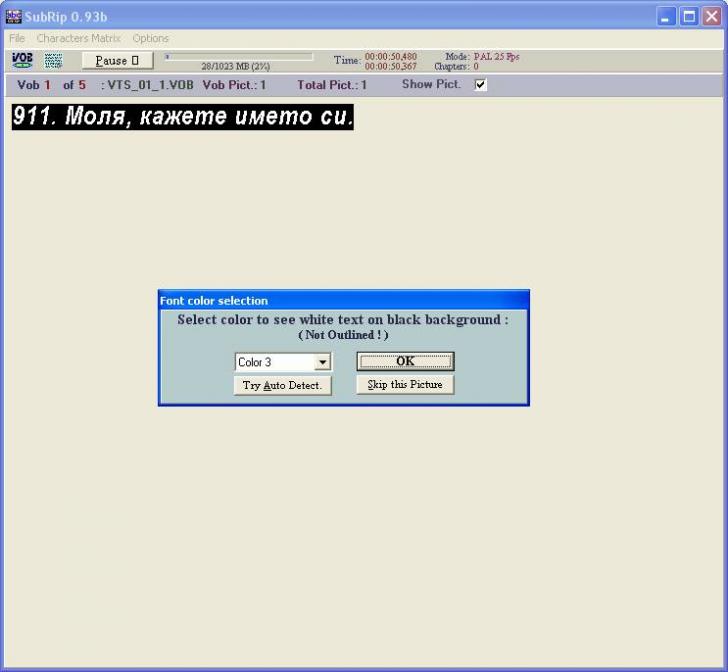Toggle the Show Pict. checkbox
This screenshot has width=728, height=672.
(480, 85)
